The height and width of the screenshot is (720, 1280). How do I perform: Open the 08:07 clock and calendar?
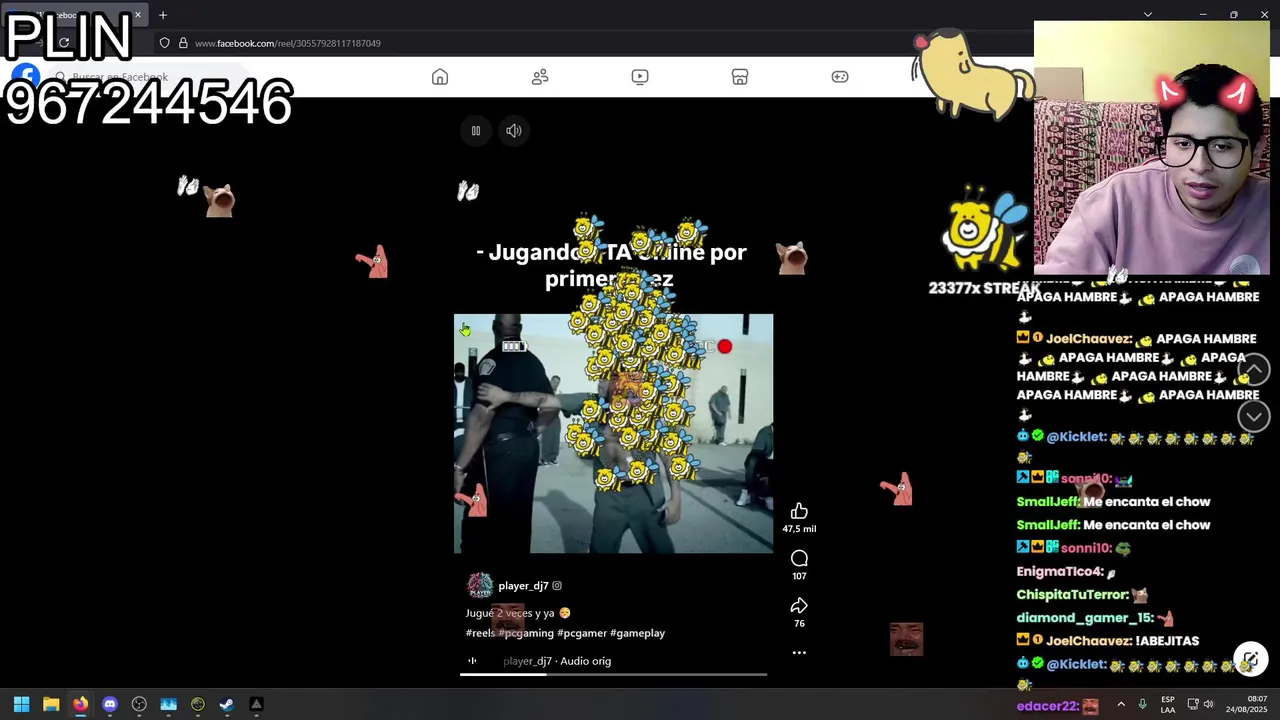(1248, 704)
